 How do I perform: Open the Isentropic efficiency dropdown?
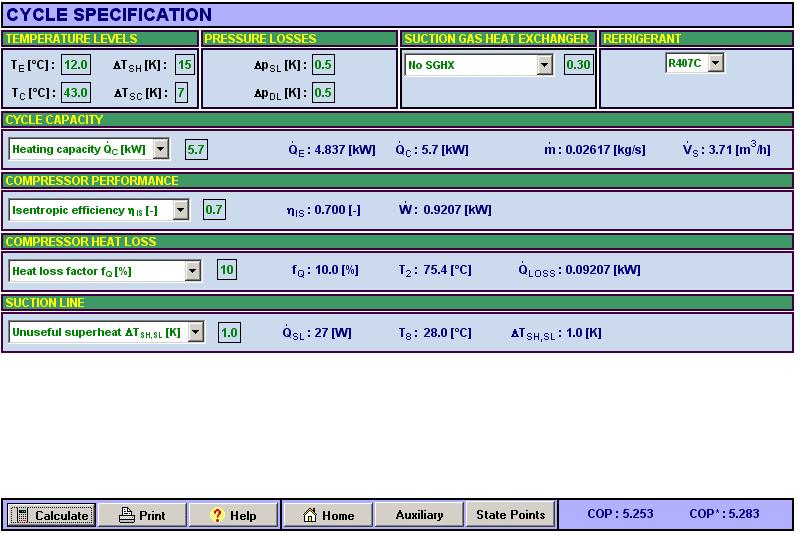pos(180,210)
